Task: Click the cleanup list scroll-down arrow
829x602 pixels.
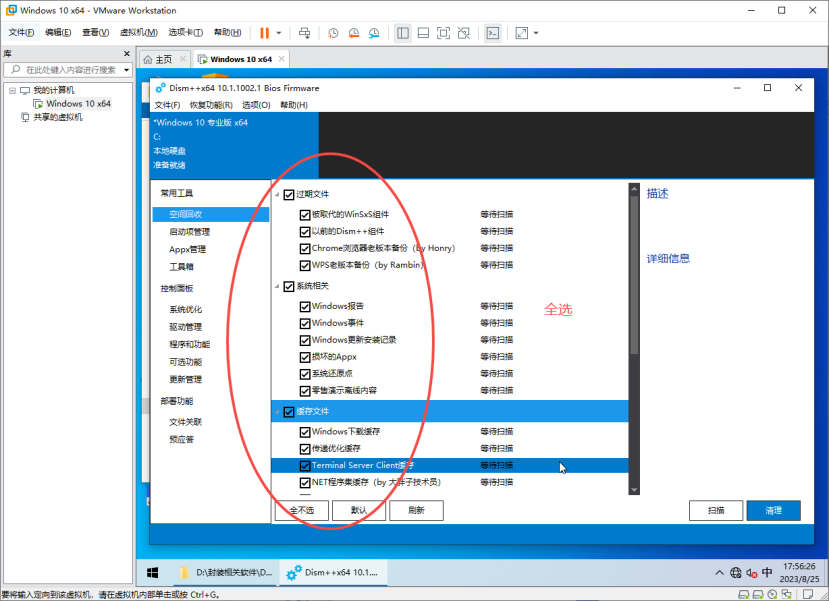Action: [x=634, y=490]
